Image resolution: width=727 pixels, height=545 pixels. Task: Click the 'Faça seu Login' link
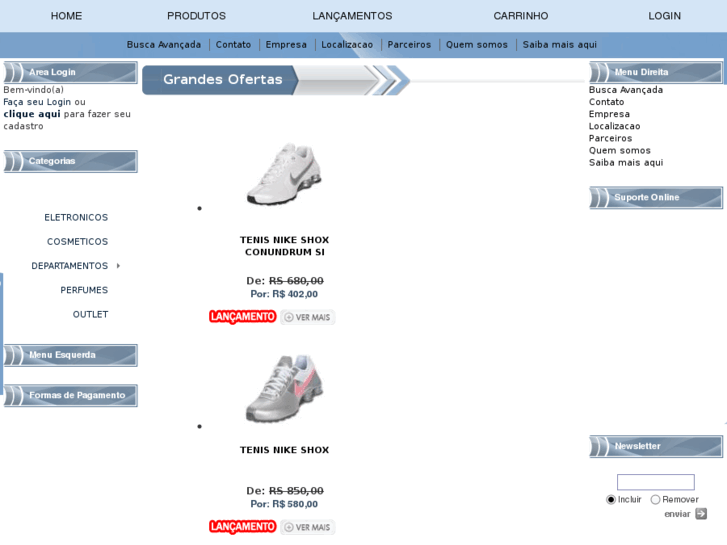(x=37, y=102)
